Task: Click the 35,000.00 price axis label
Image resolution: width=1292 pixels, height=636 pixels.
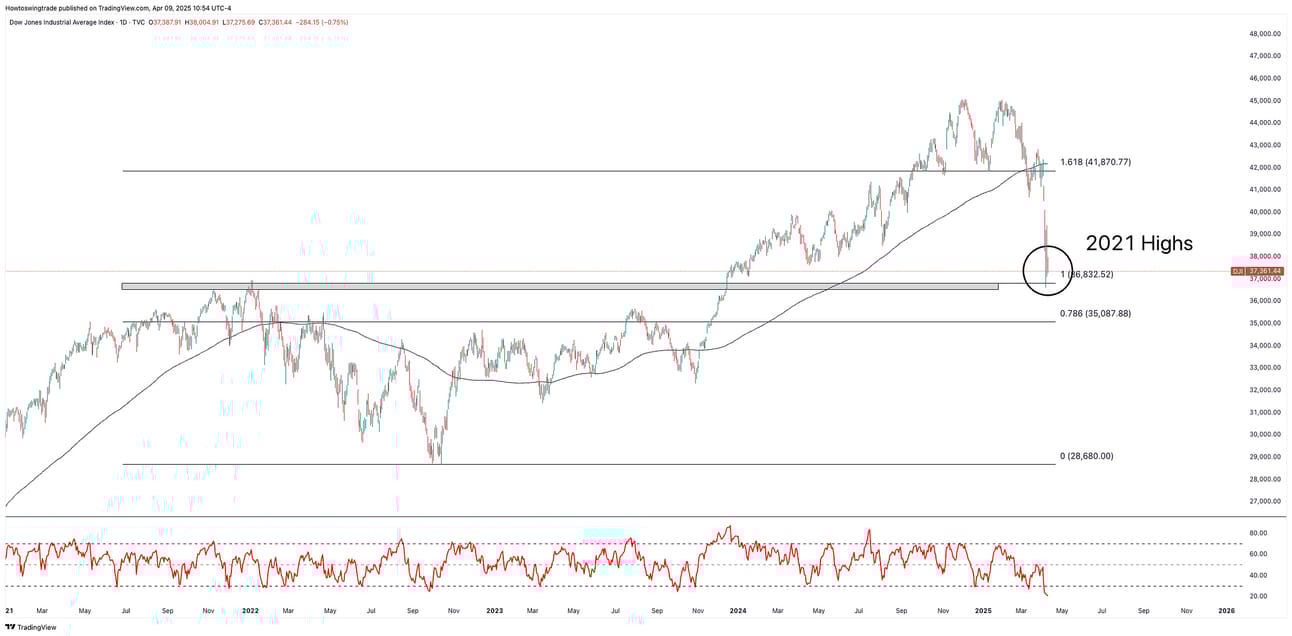Action: click(x=1265, y=323)
